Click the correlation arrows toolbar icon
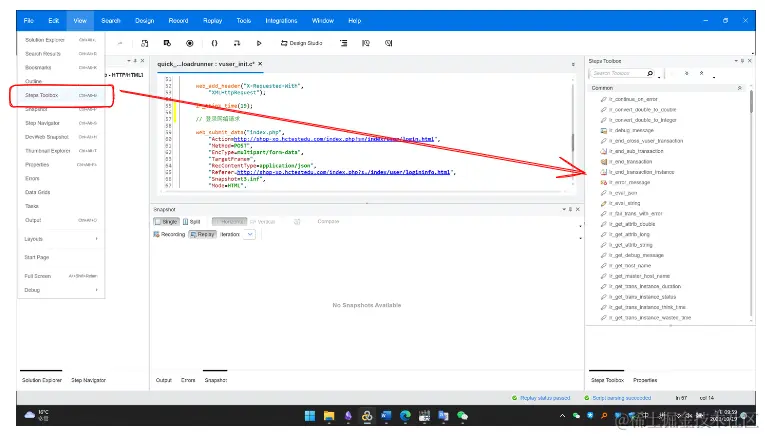This screenshot has height=436, width=765. [237, 43]
